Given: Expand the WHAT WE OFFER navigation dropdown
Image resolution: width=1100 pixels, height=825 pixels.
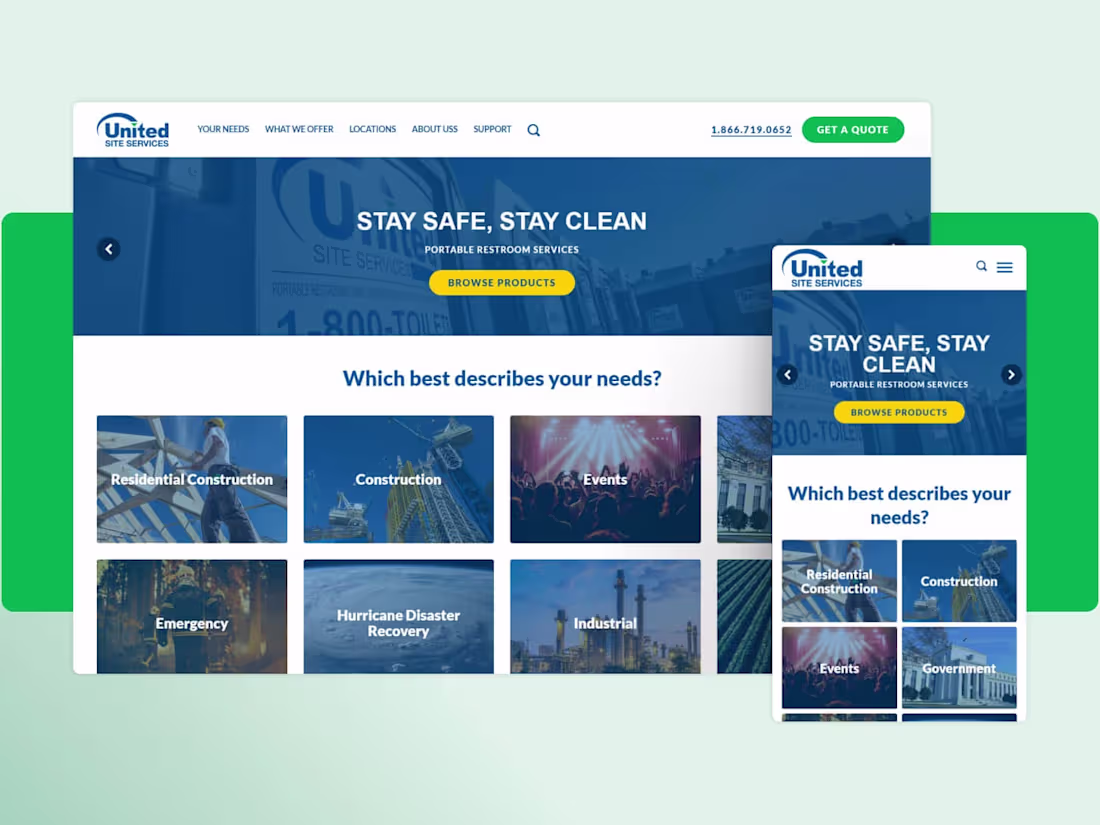Looking at the screenshot, I should [298, 129].
